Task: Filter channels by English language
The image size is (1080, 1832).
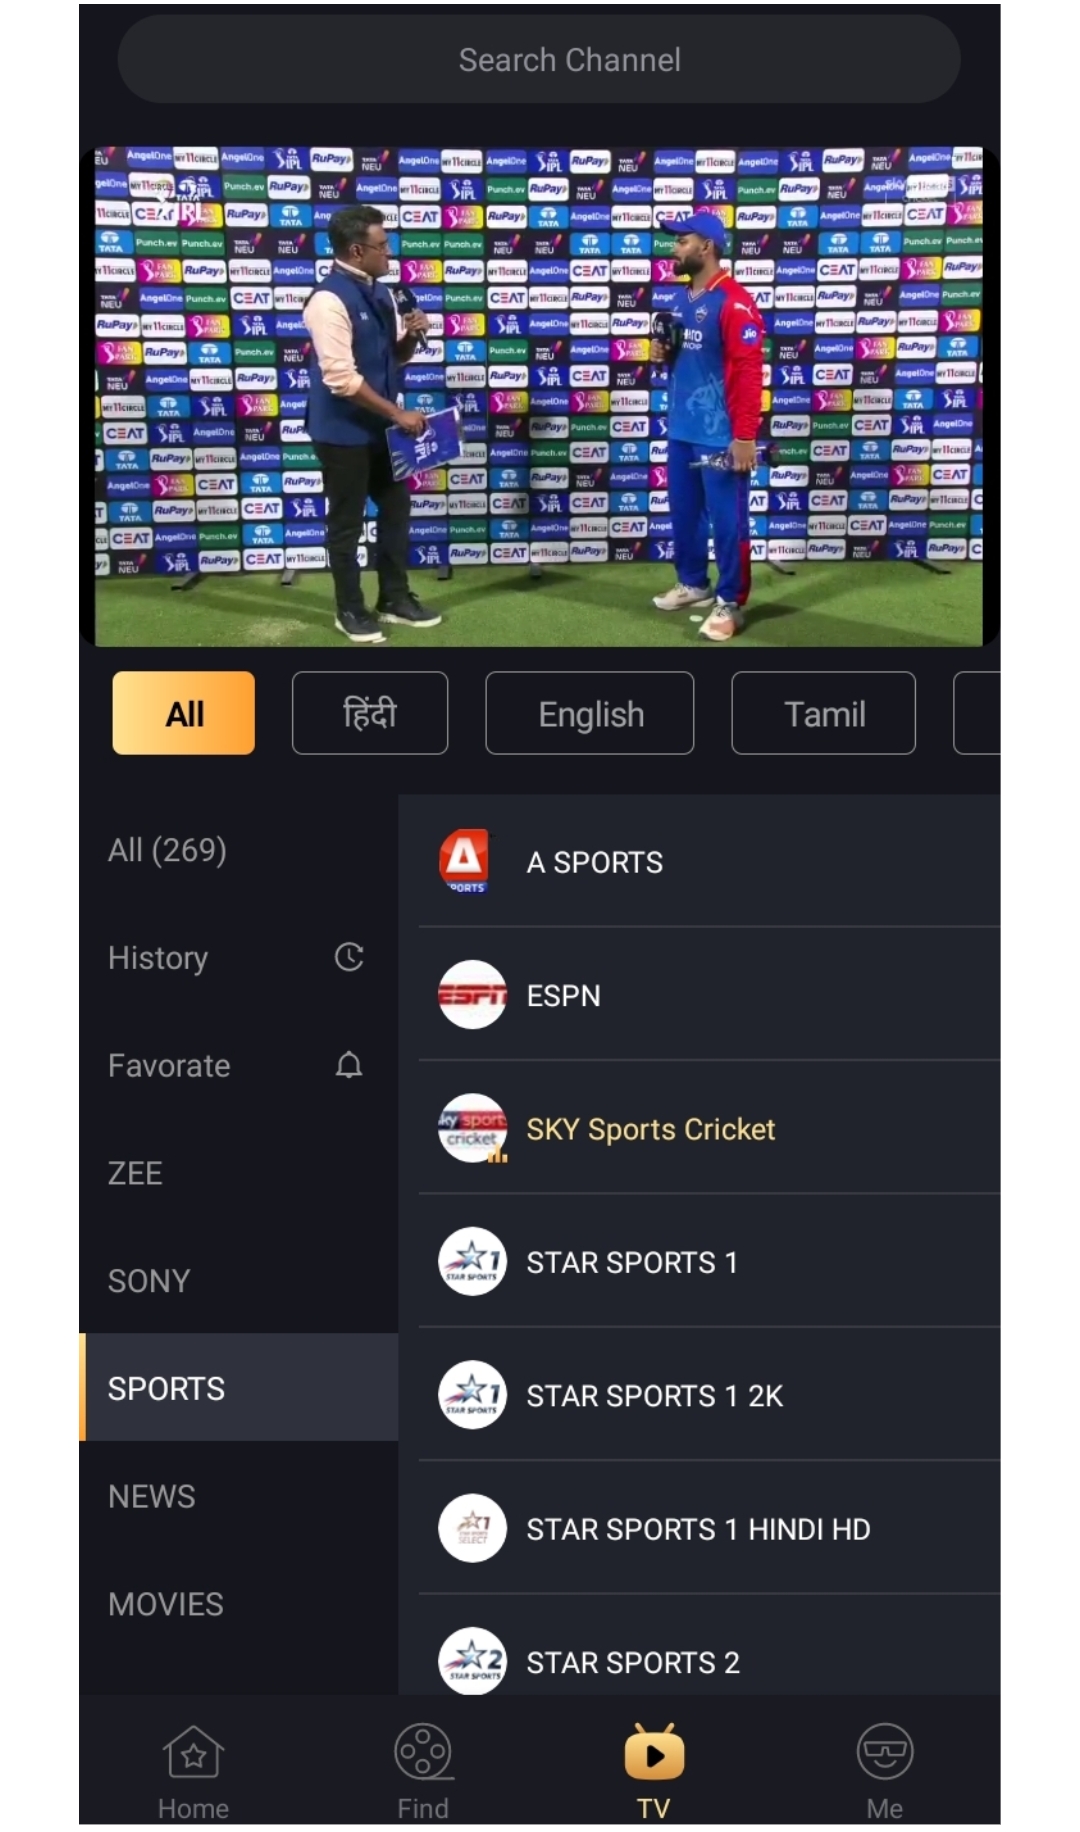Action: tap(590, 713)
